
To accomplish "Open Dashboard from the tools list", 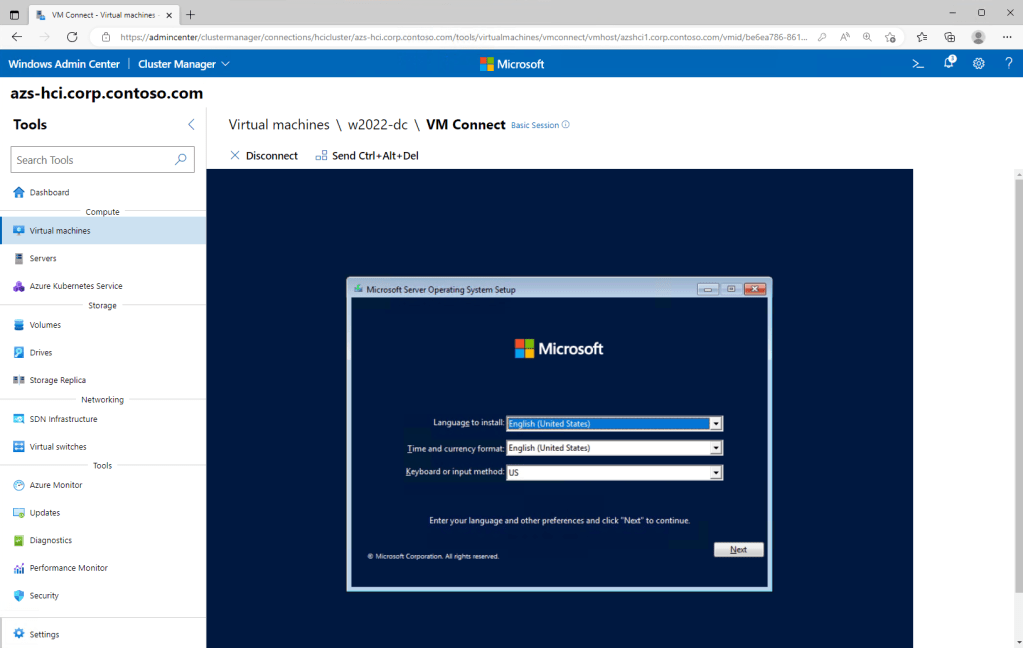I will click(49, 192).
